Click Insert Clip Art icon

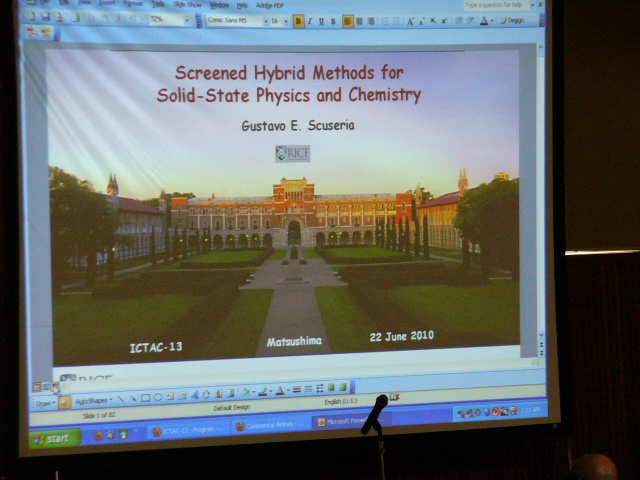[218, 394]
